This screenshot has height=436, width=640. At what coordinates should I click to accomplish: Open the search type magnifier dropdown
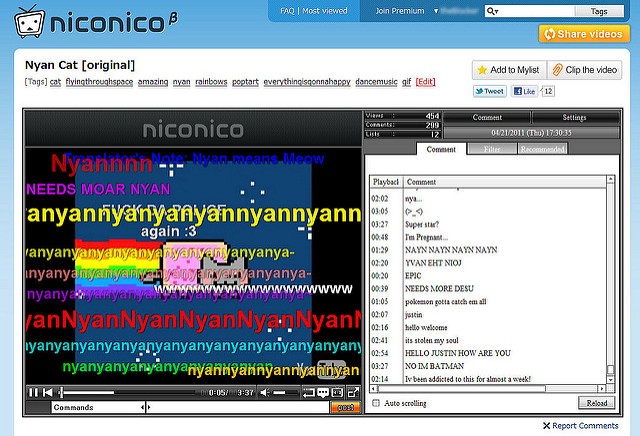493,11
